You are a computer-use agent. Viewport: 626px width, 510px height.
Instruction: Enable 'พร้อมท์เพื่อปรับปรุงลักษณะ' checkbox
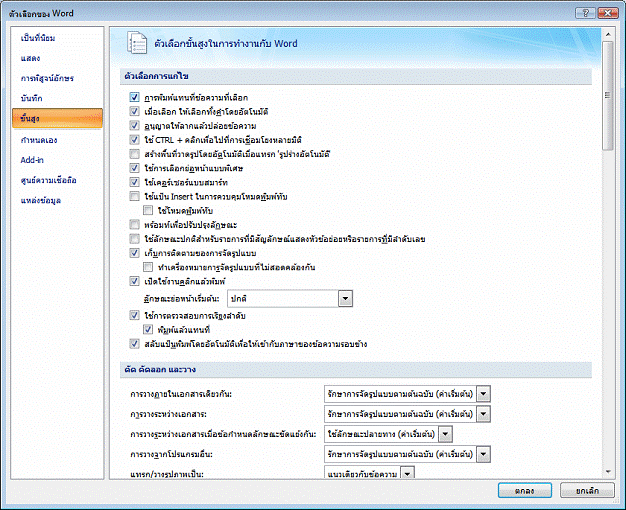(135, 224)
